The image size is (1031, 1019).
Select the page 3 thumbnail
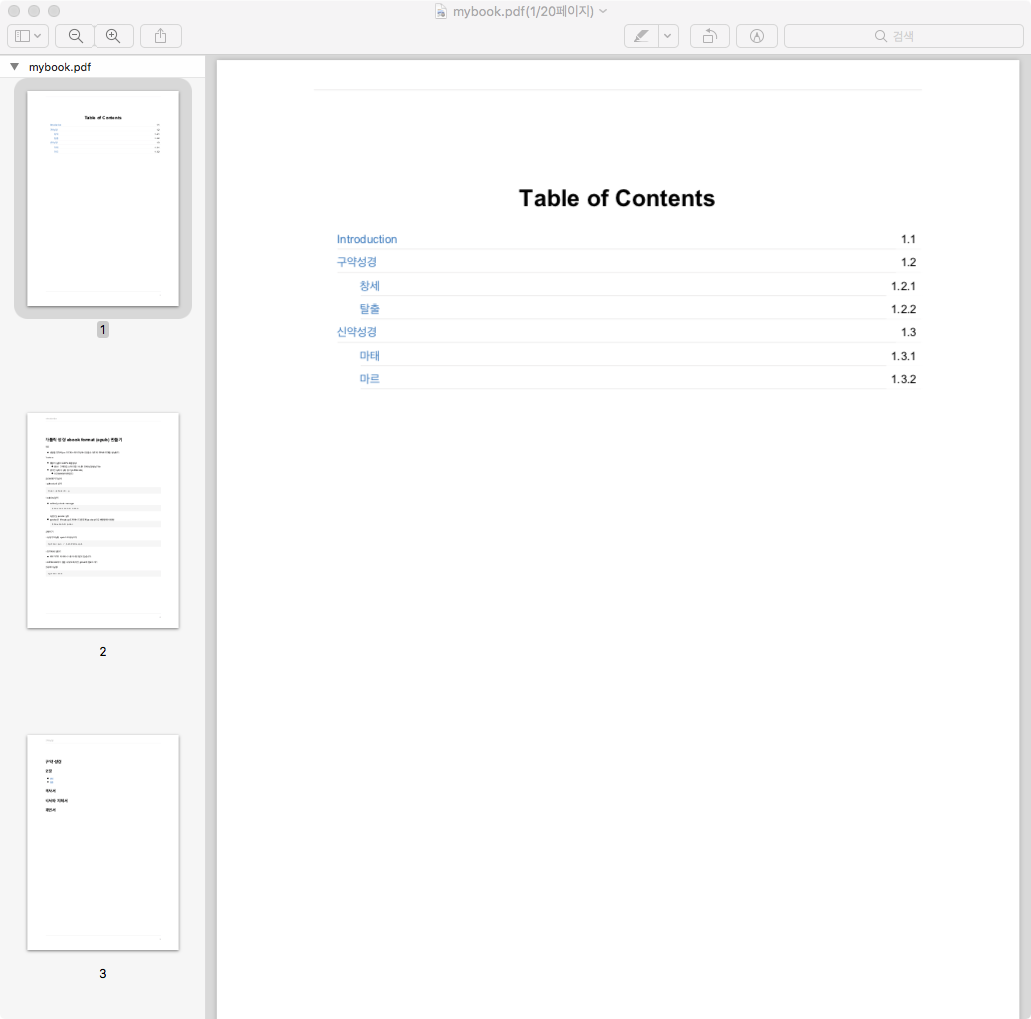click(103, 842)
